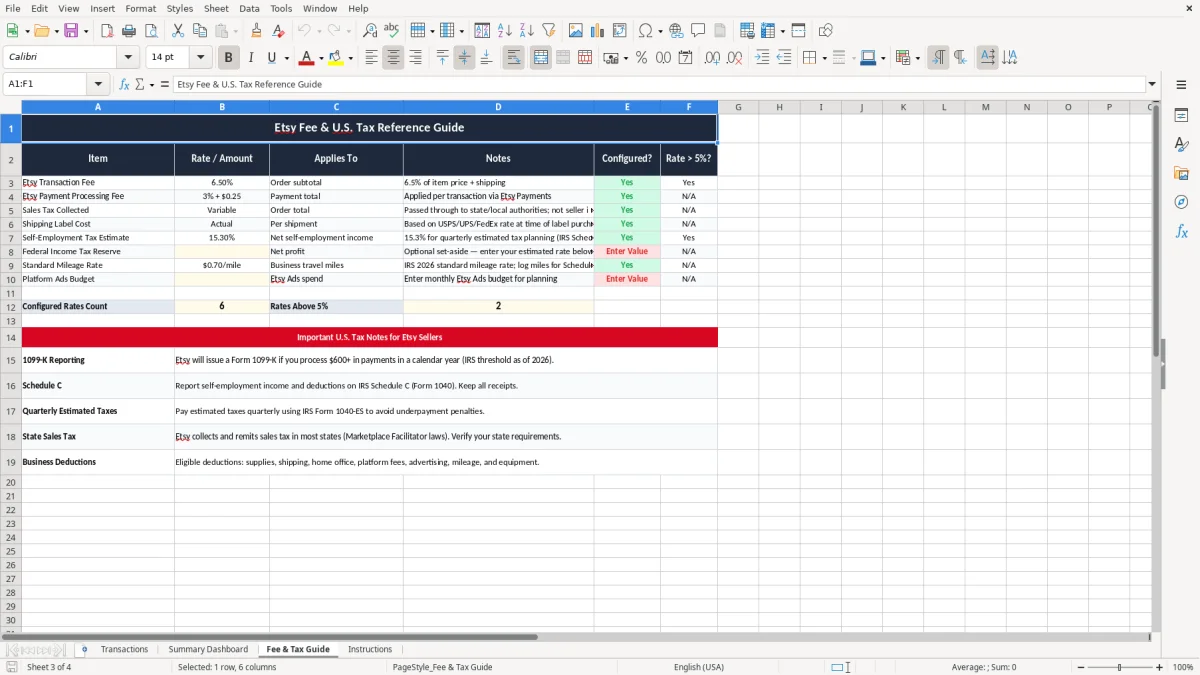The height and width of the screenshot is (675, 1200).
Task: Expand font color dropdown arrow
Action: (321, 58)
